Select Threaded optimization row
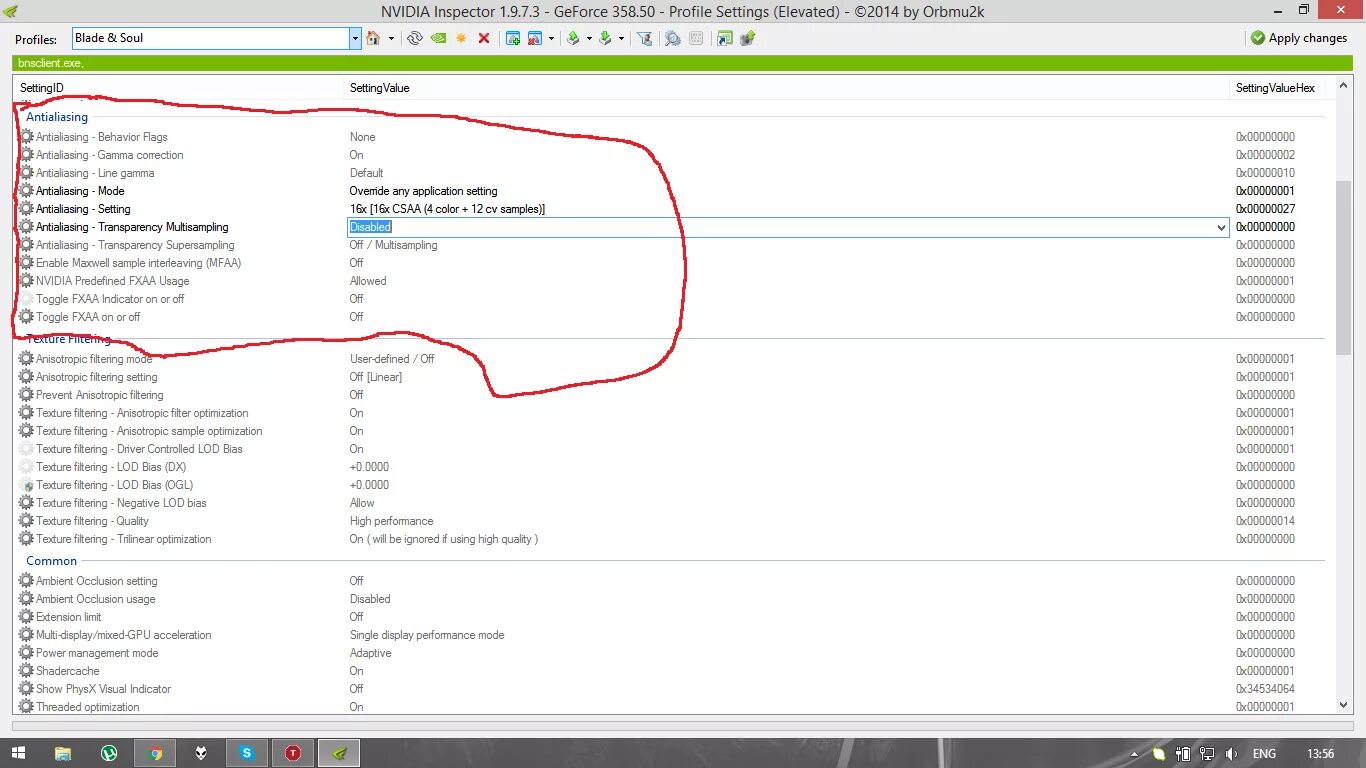The height and width of the screenshot is (768, 1366). click(x=672, y=707)
